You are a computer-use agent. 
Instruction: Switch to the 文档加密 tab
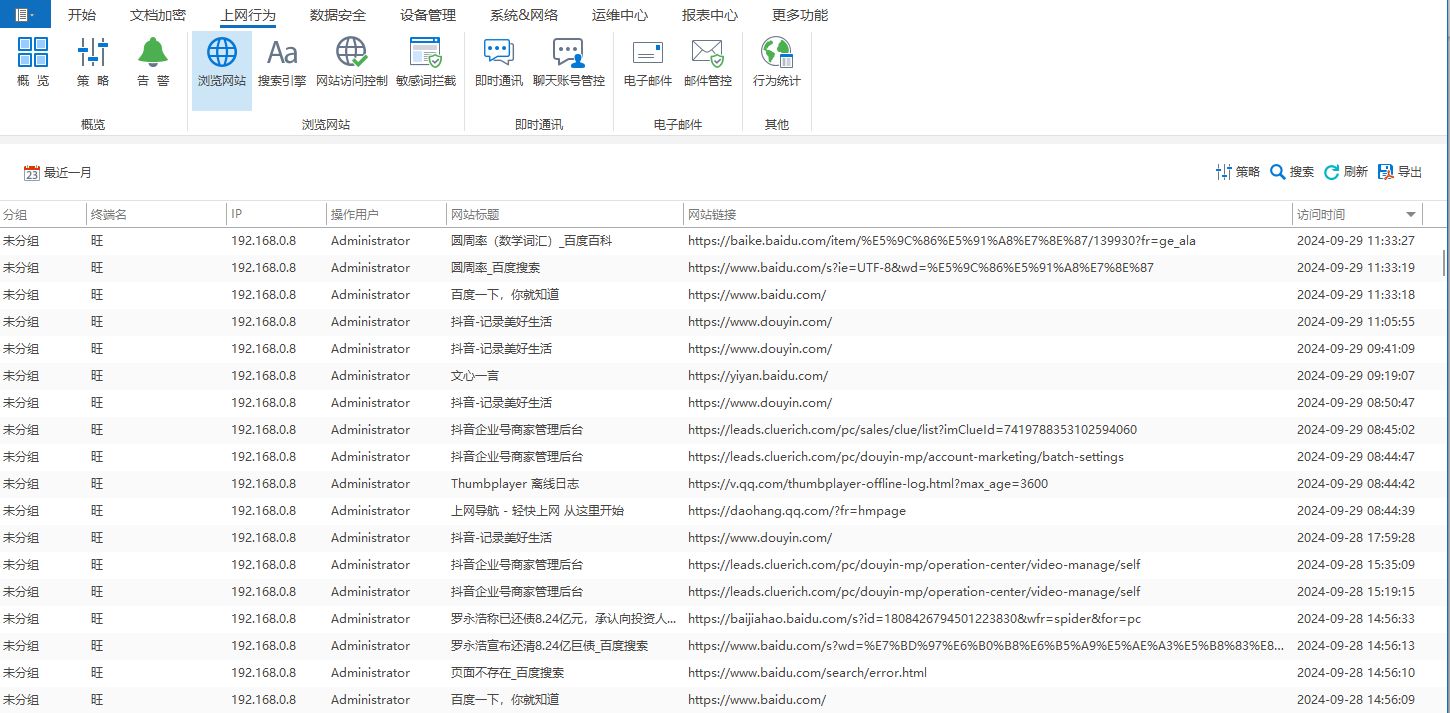tap(158, 15)
